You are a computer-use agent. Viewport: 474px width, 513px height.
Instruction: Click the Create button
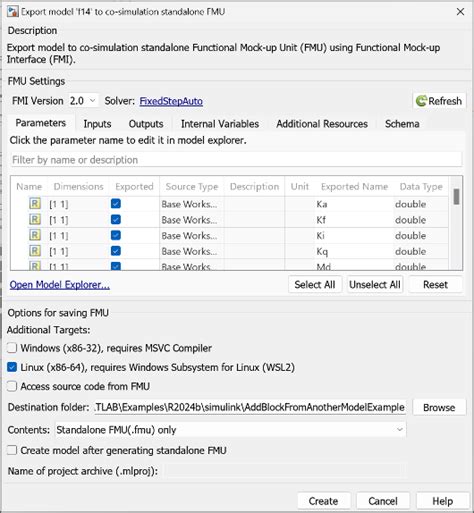click(x=323, y=501)
